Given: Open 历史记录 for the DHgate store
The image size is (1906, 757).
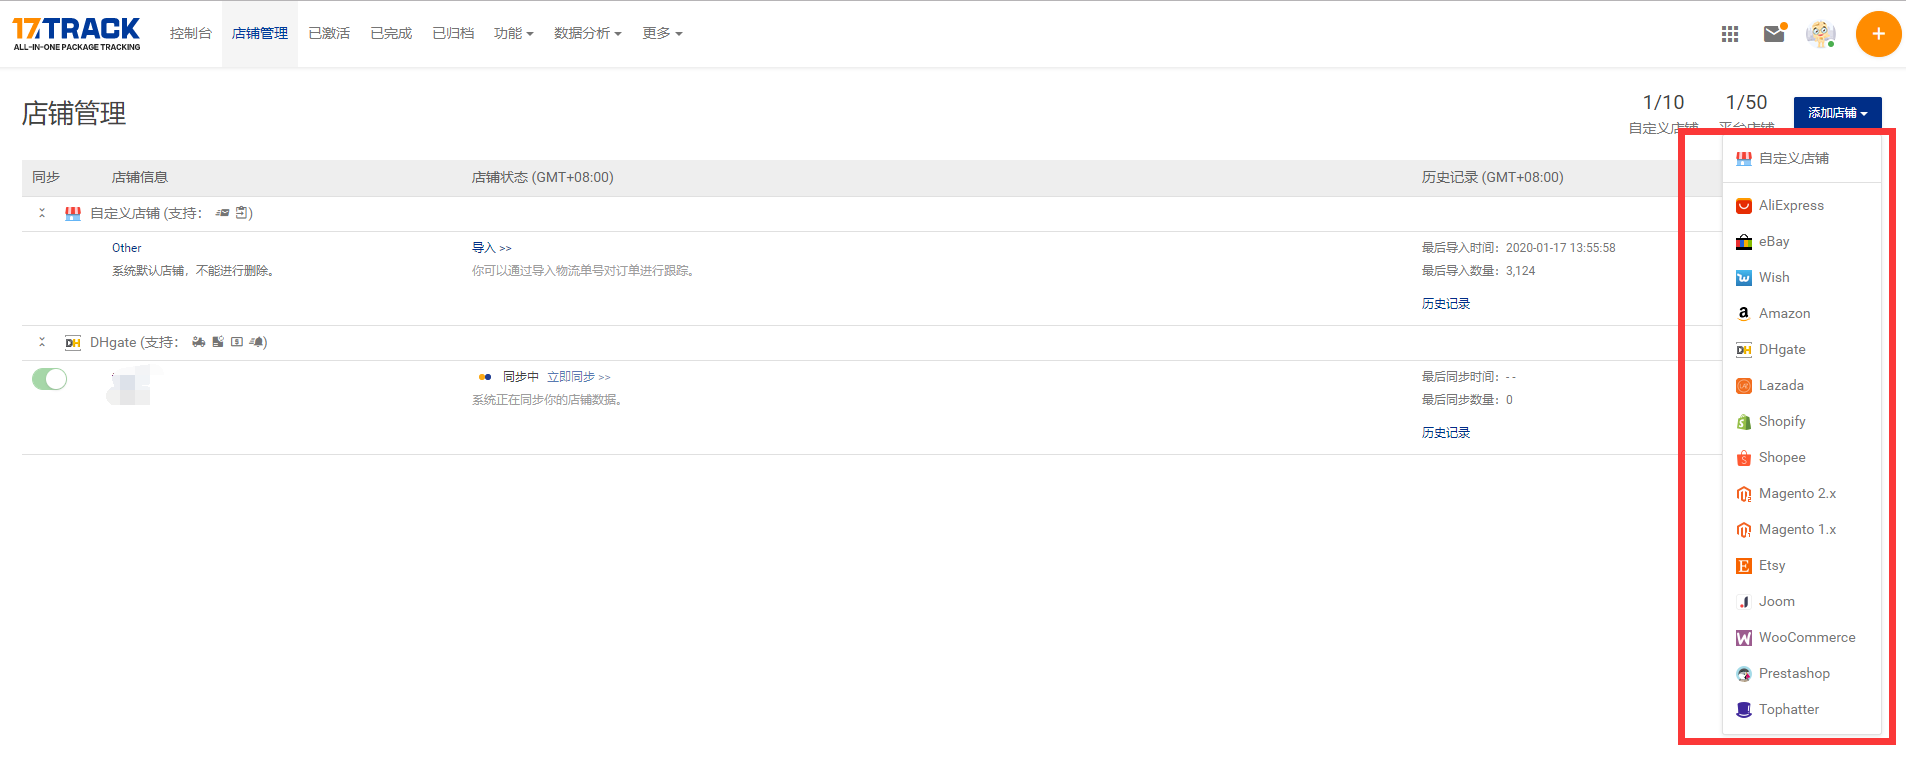Looking at the screenshot, I should (1446, 433).
